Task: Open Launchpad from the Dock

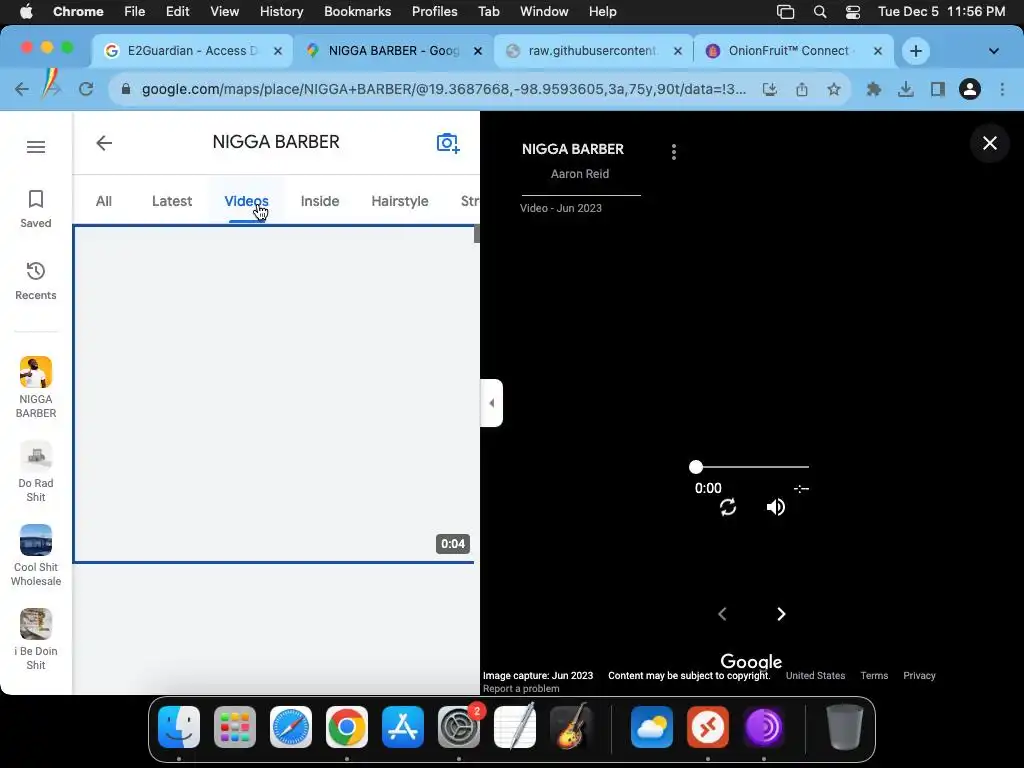Action: (x=235, y=728)
